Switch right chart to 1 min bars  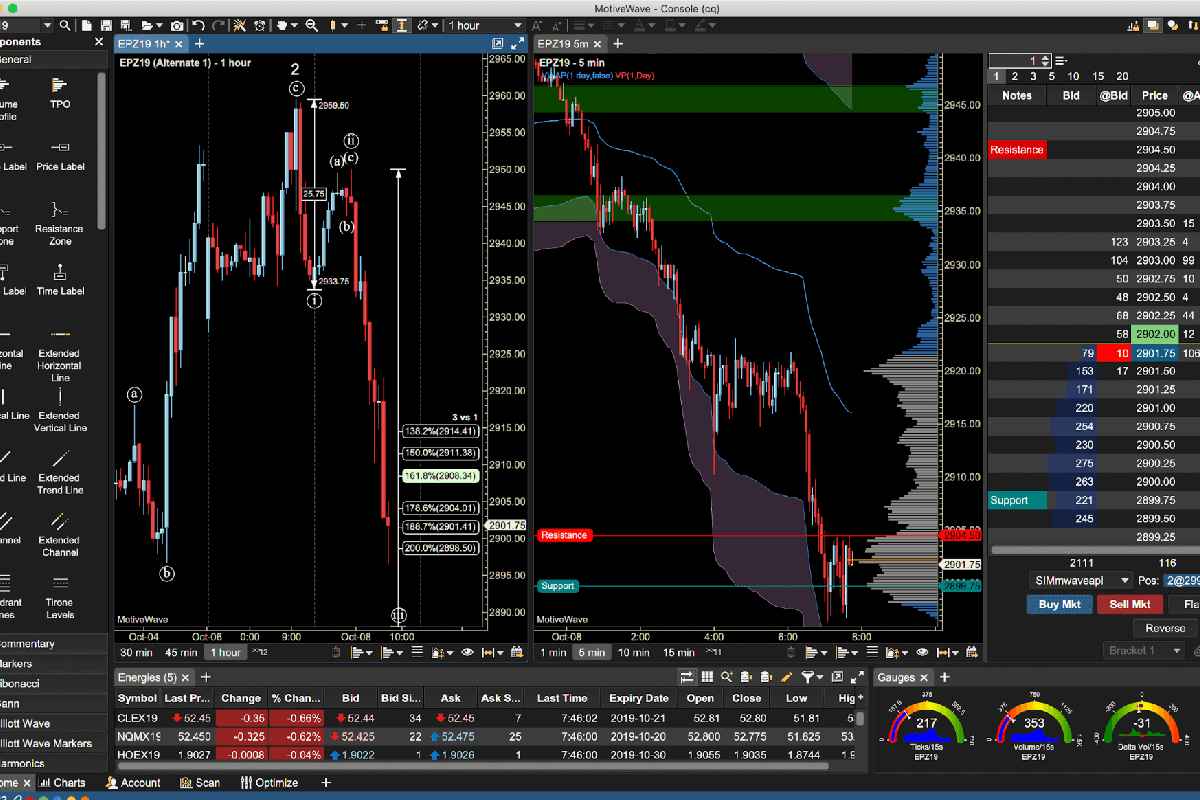553,652
